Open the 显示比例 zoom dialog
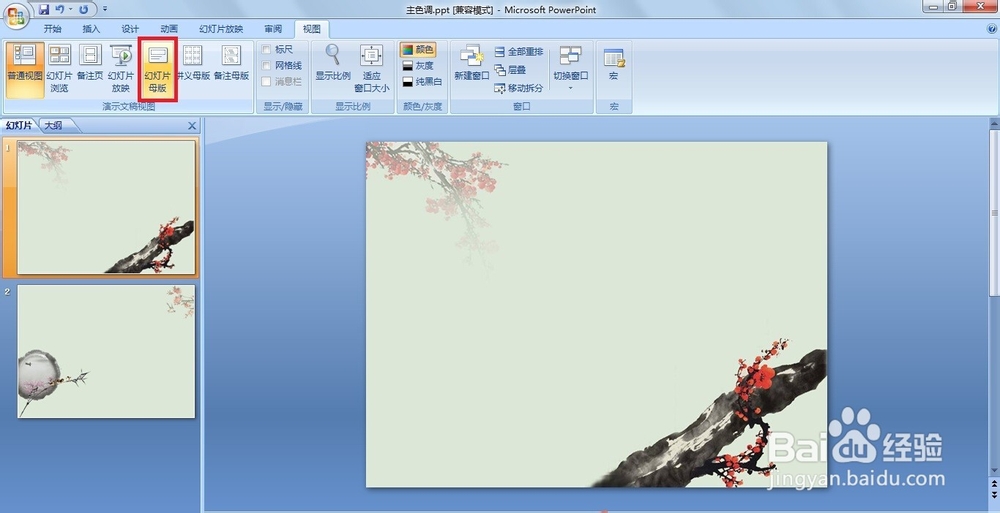Screen dimensions: 1000x513 [x=333, y=64]
